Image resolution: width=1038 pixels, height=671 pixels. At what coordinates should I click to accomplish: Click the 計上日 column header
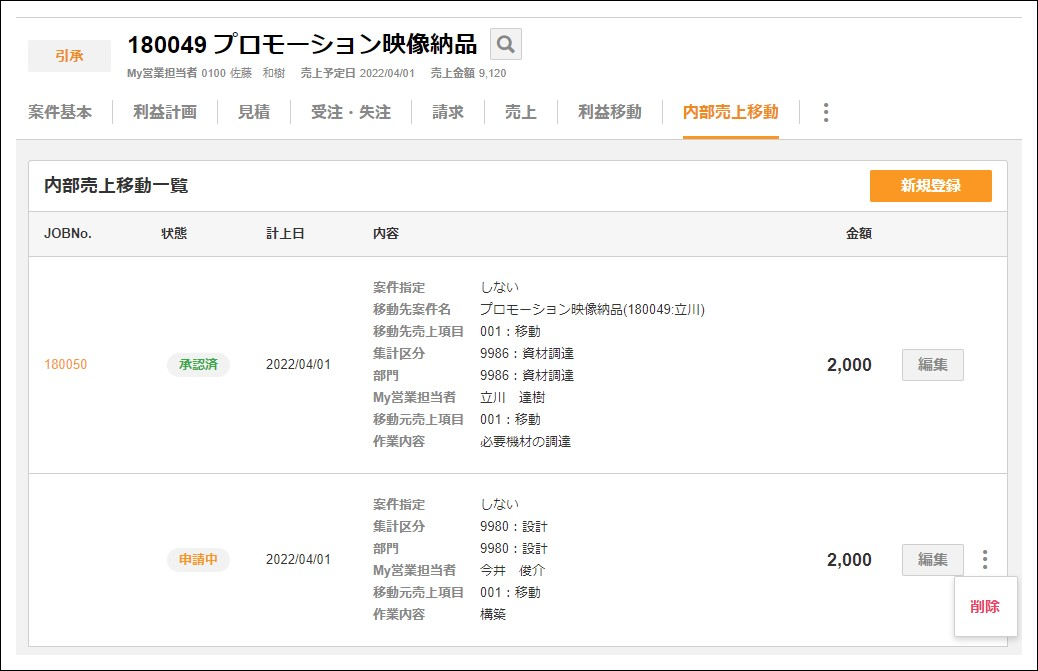(285, 234)
